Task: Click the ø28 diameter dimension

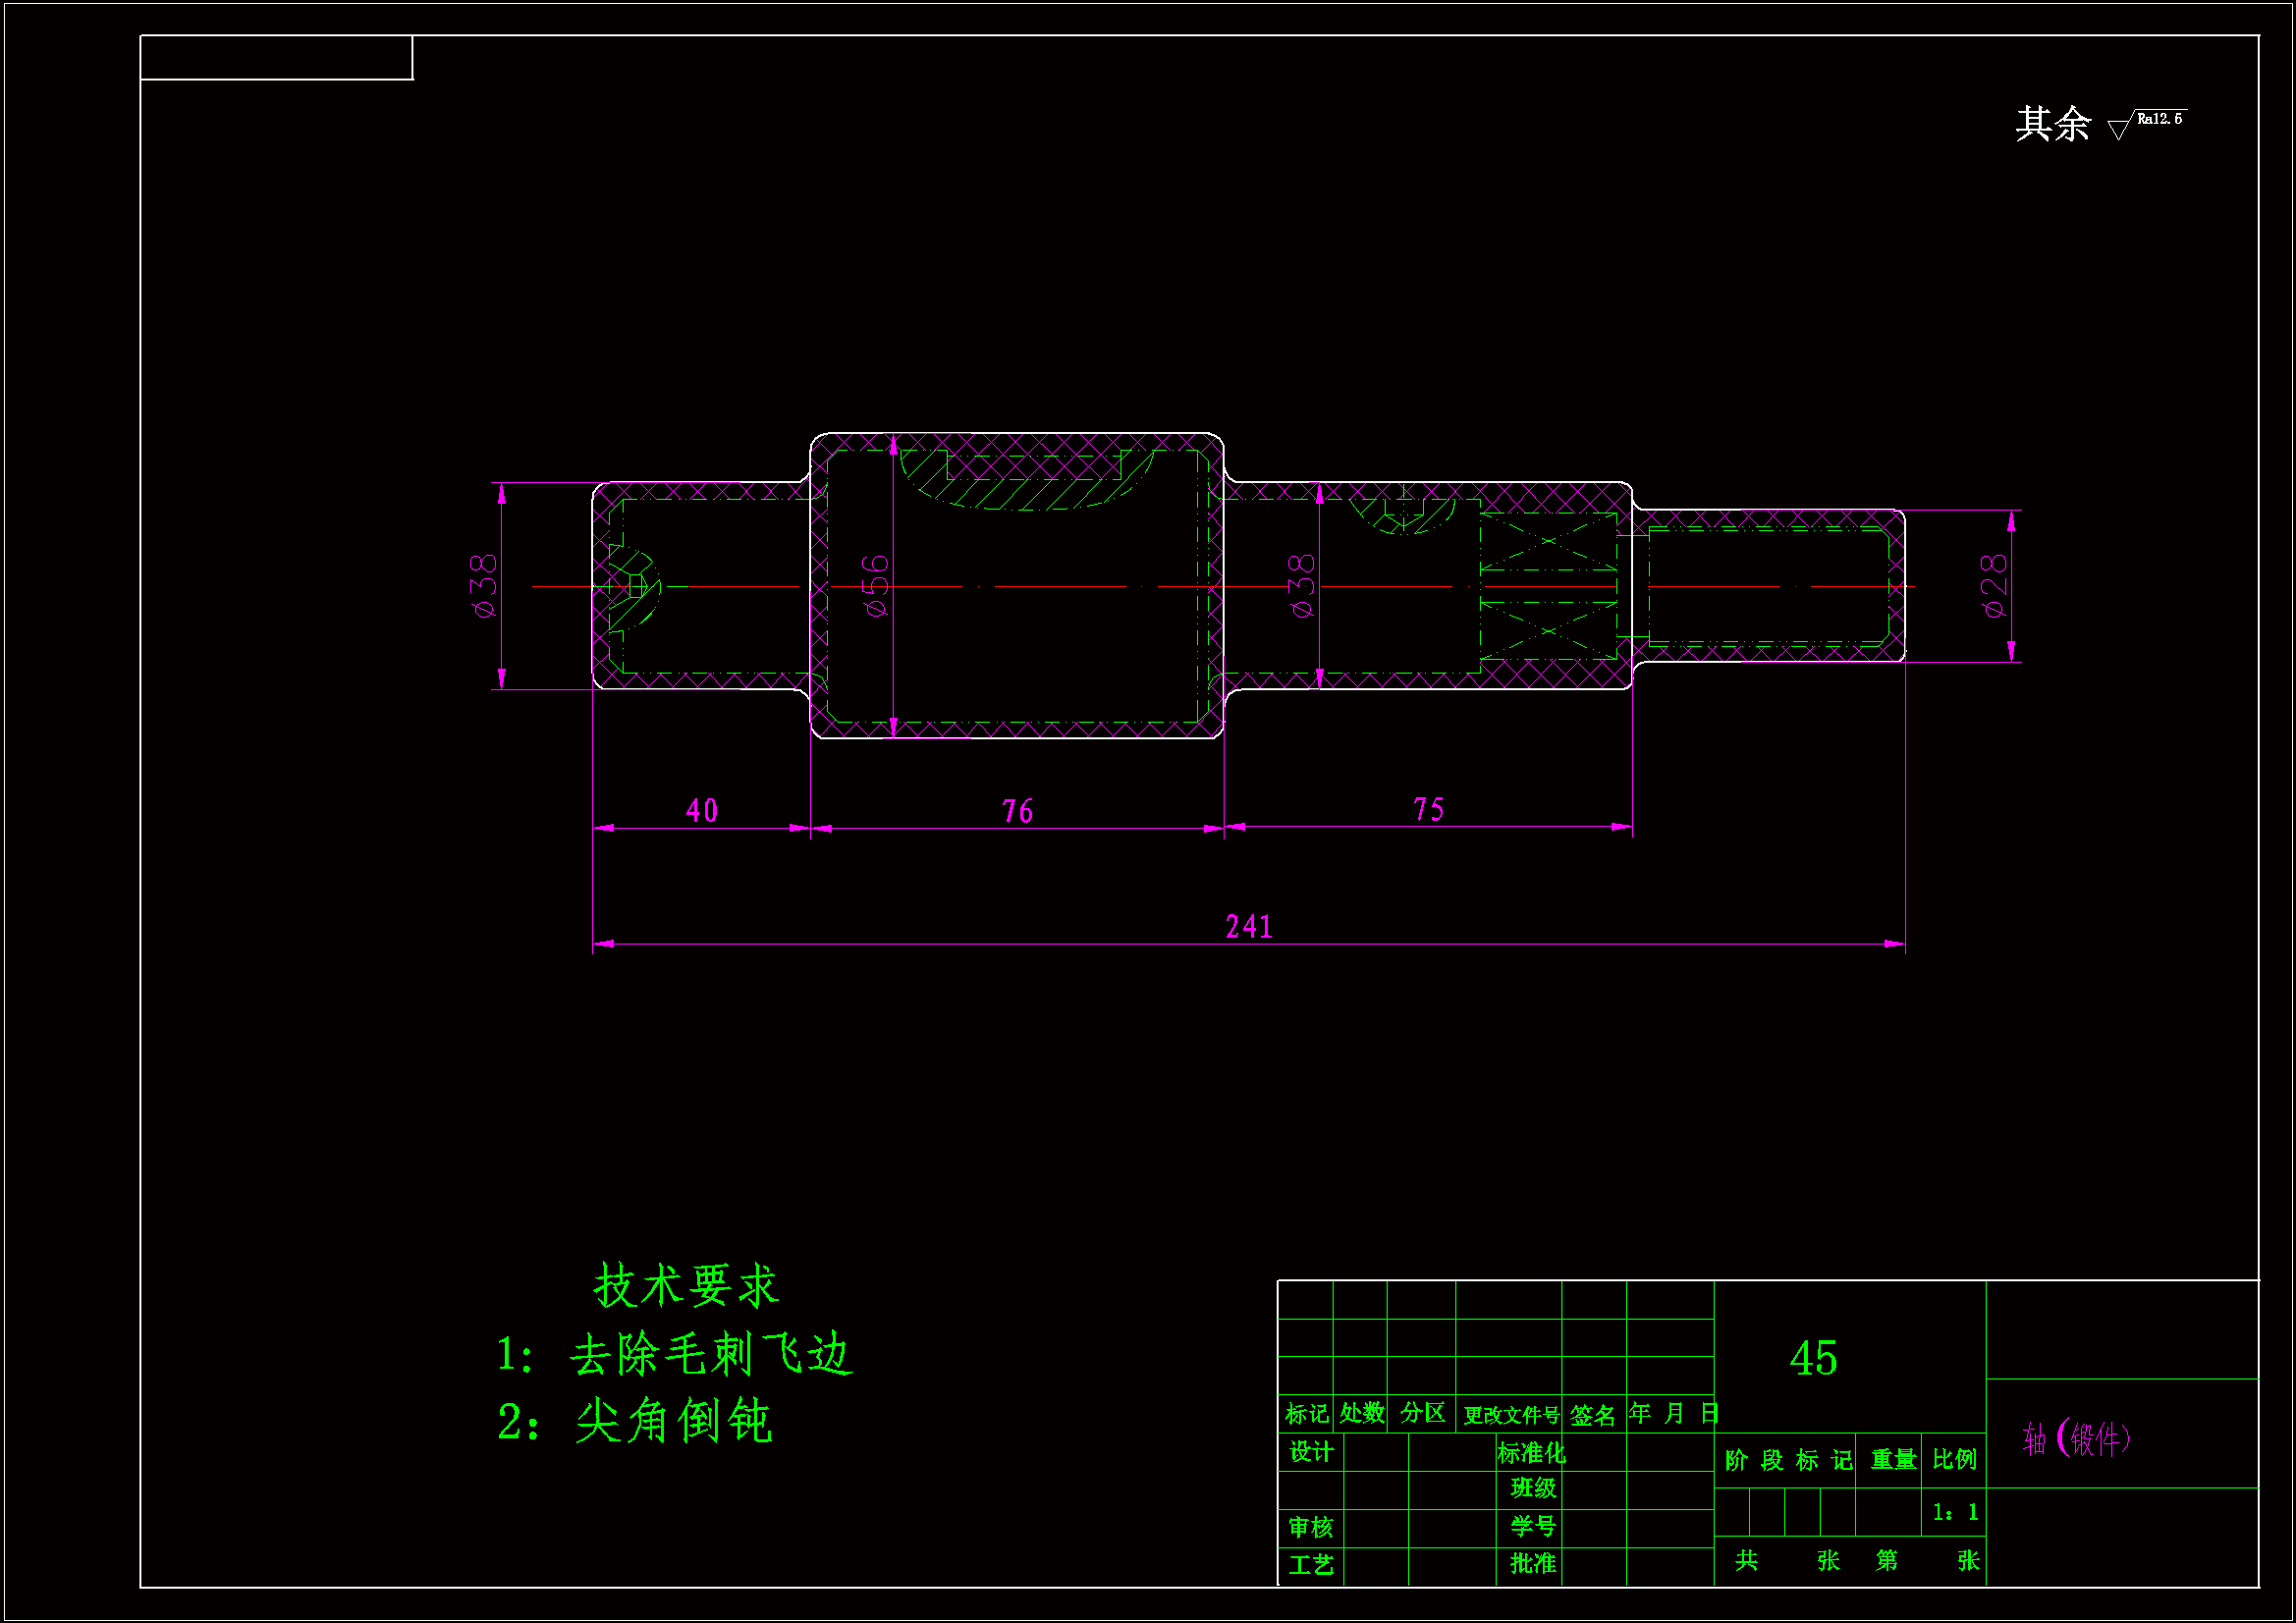Action: point(1993,586)
